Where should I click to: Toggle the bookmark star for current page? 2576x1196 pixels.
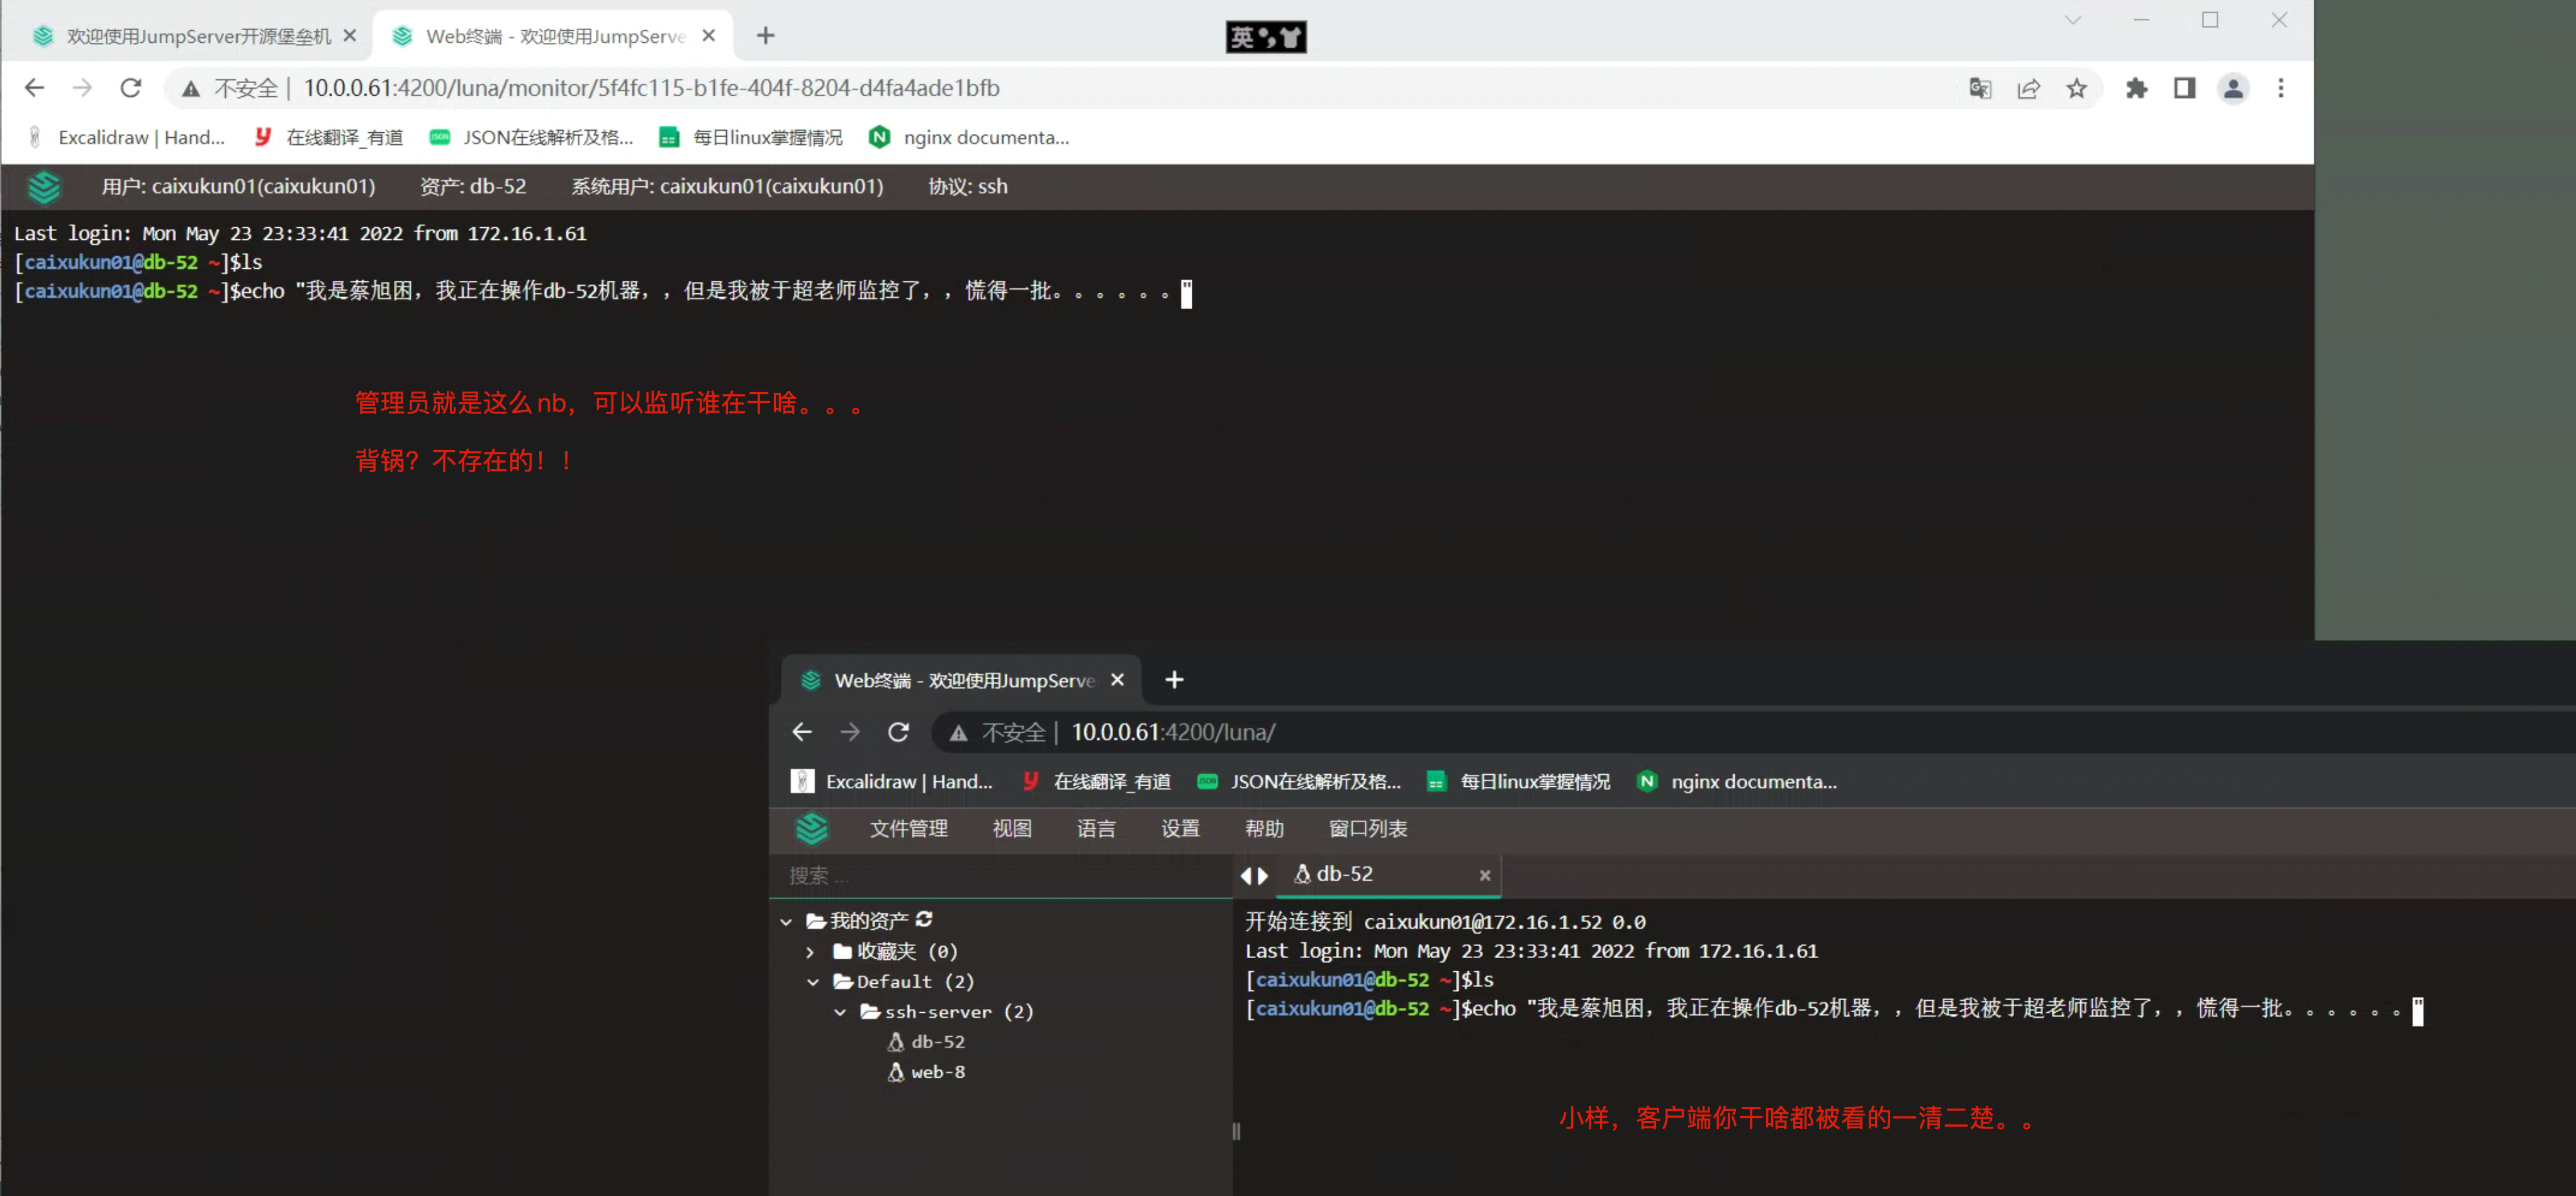click(x=2076, y=88)
